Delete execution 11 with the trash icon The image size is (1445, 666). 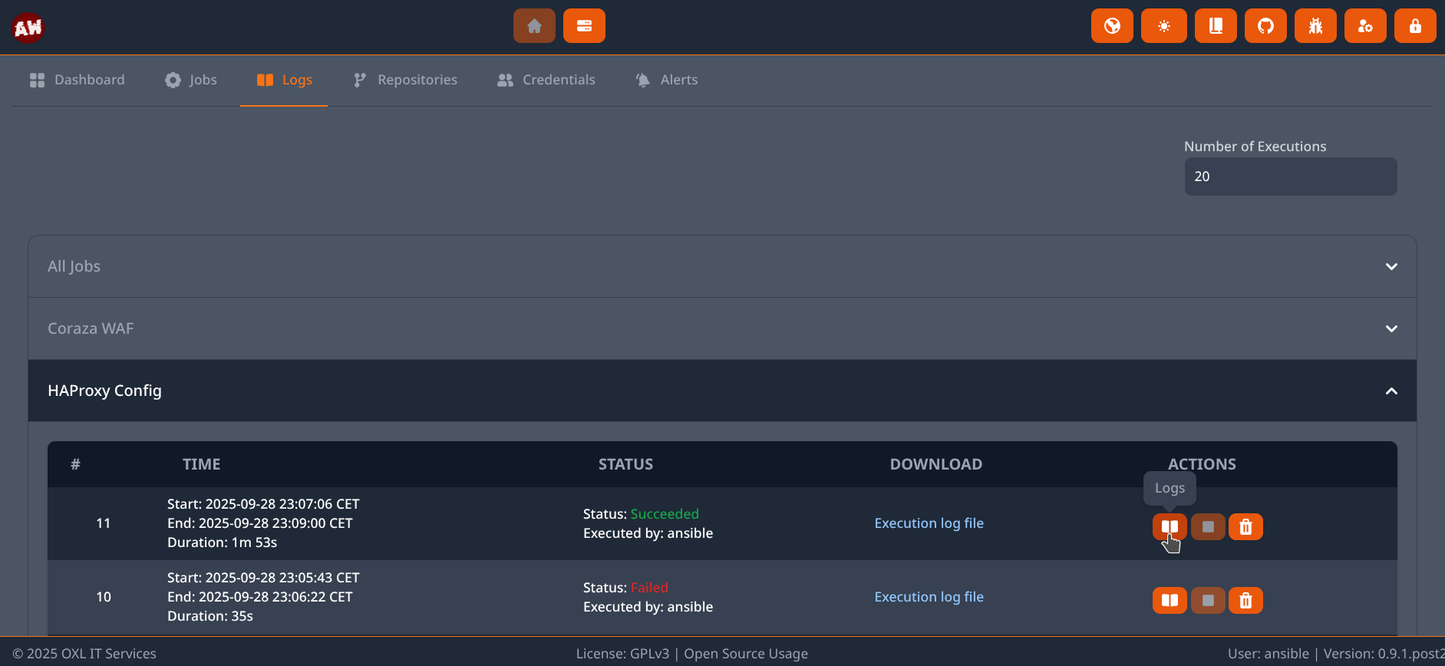(1245, 526)
